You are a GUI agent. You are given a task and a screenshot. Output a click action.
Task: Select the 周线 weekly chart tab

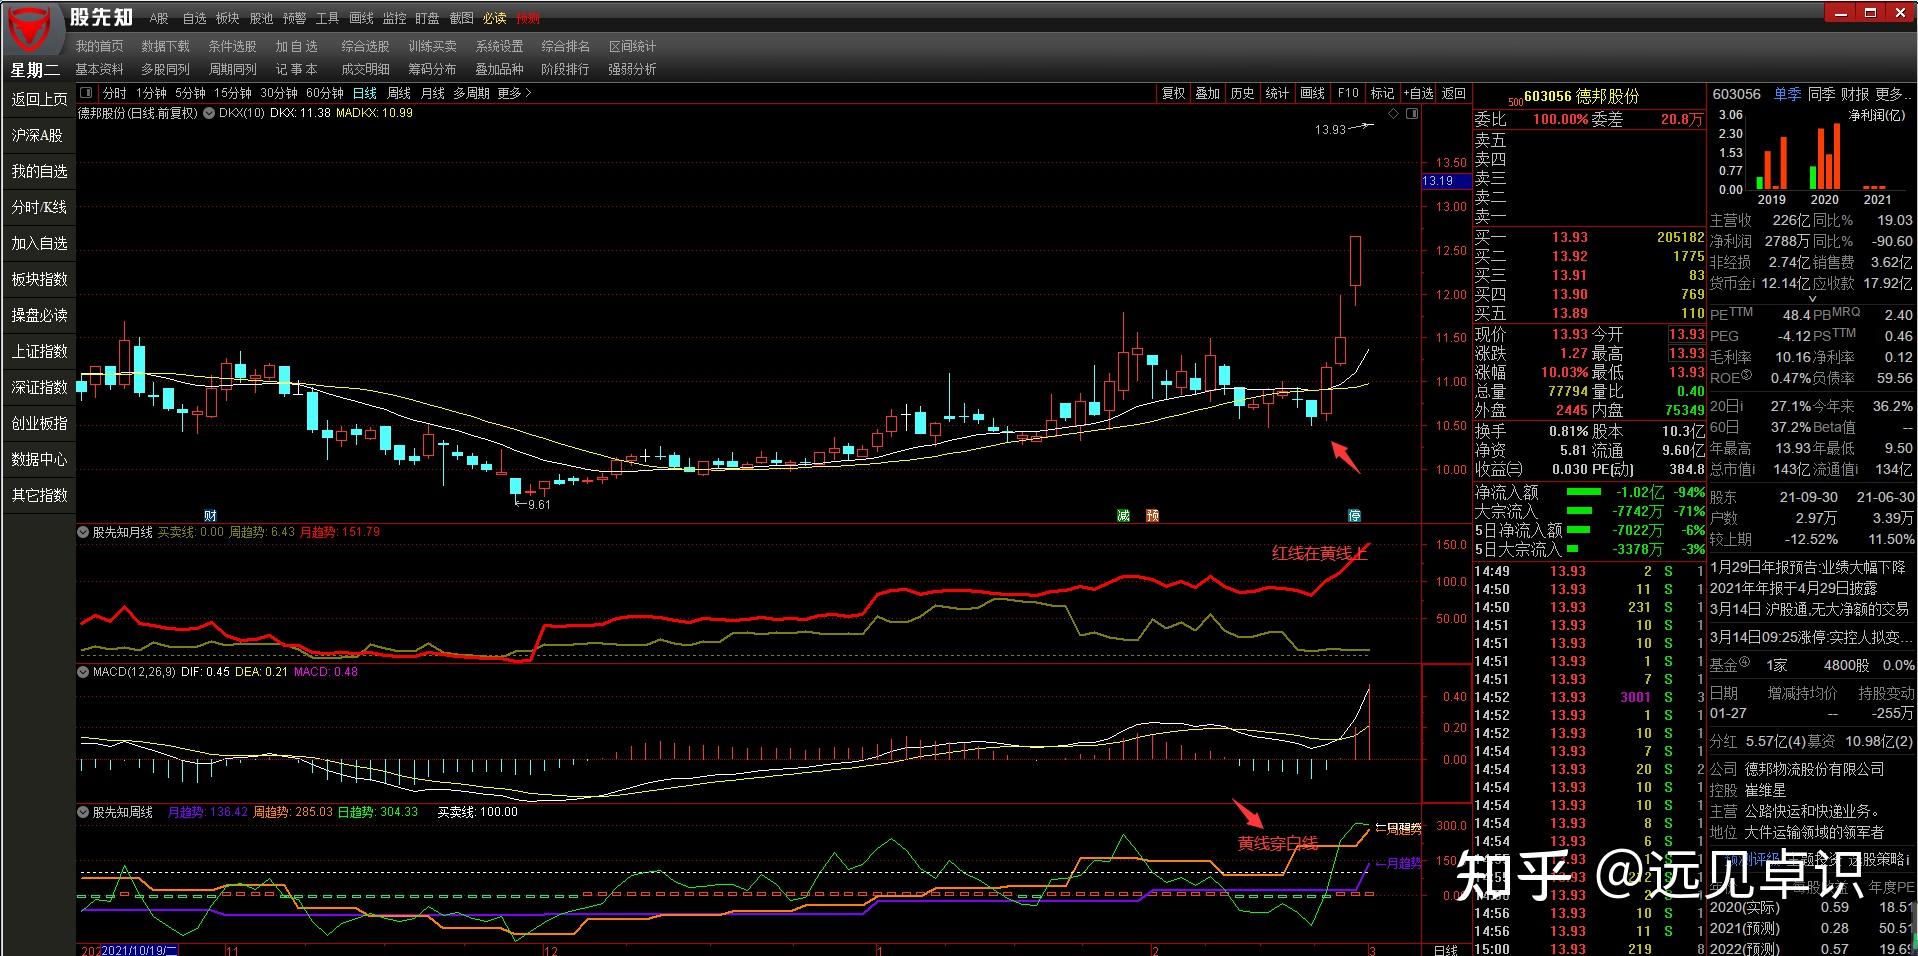click(399, 93)
